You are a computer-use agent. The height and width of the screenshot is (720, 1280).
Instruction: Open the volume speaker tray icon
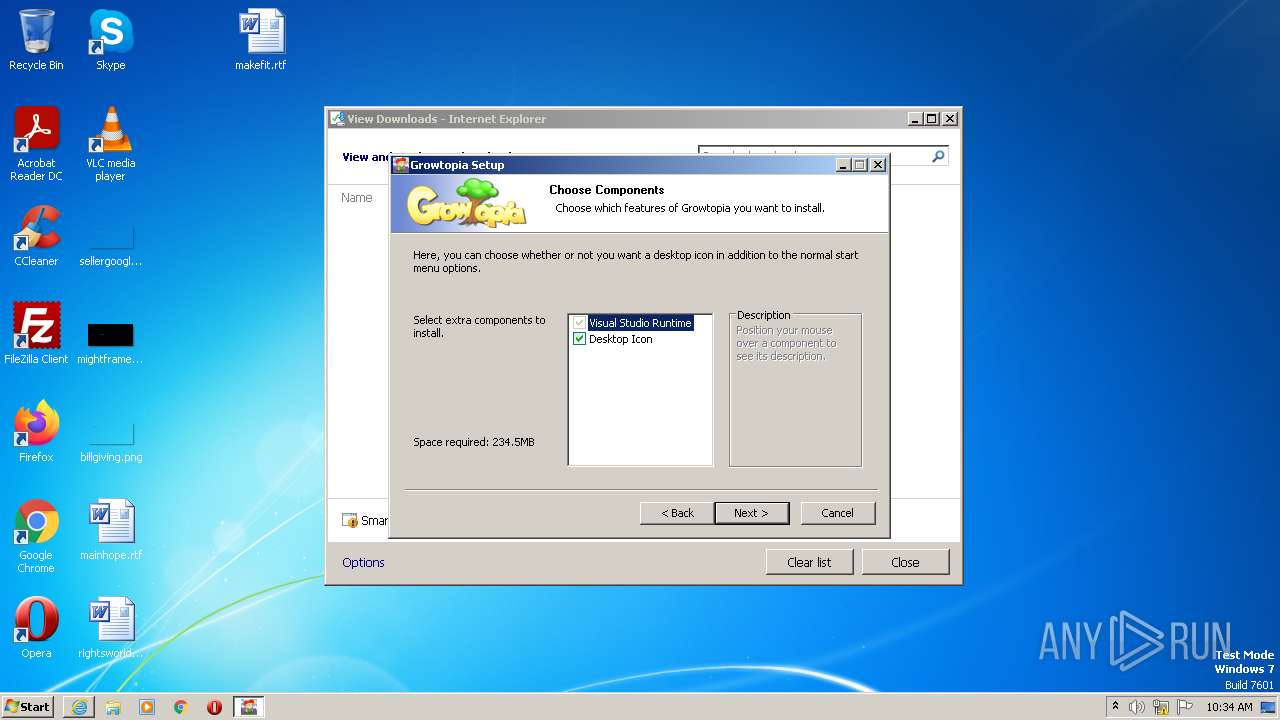[1137, 706]
